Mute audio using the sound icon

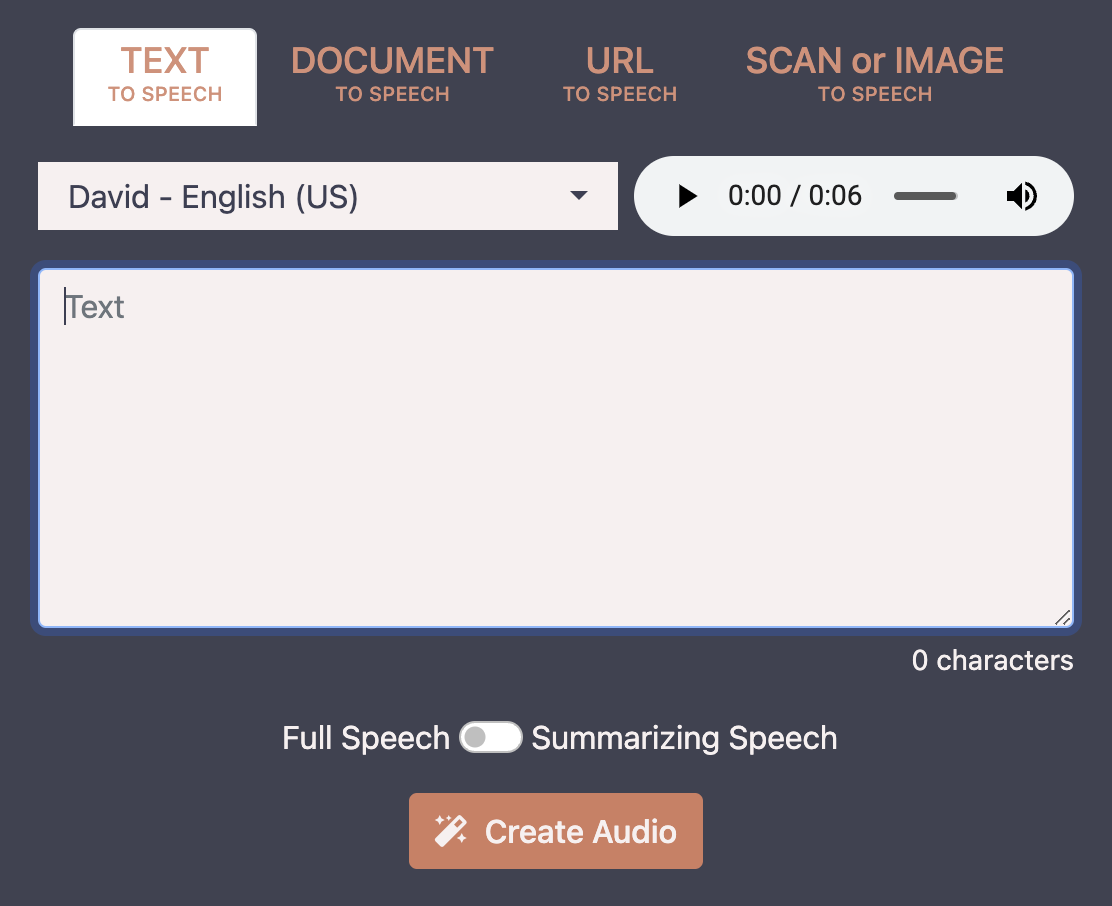(x=1022, y=196)
